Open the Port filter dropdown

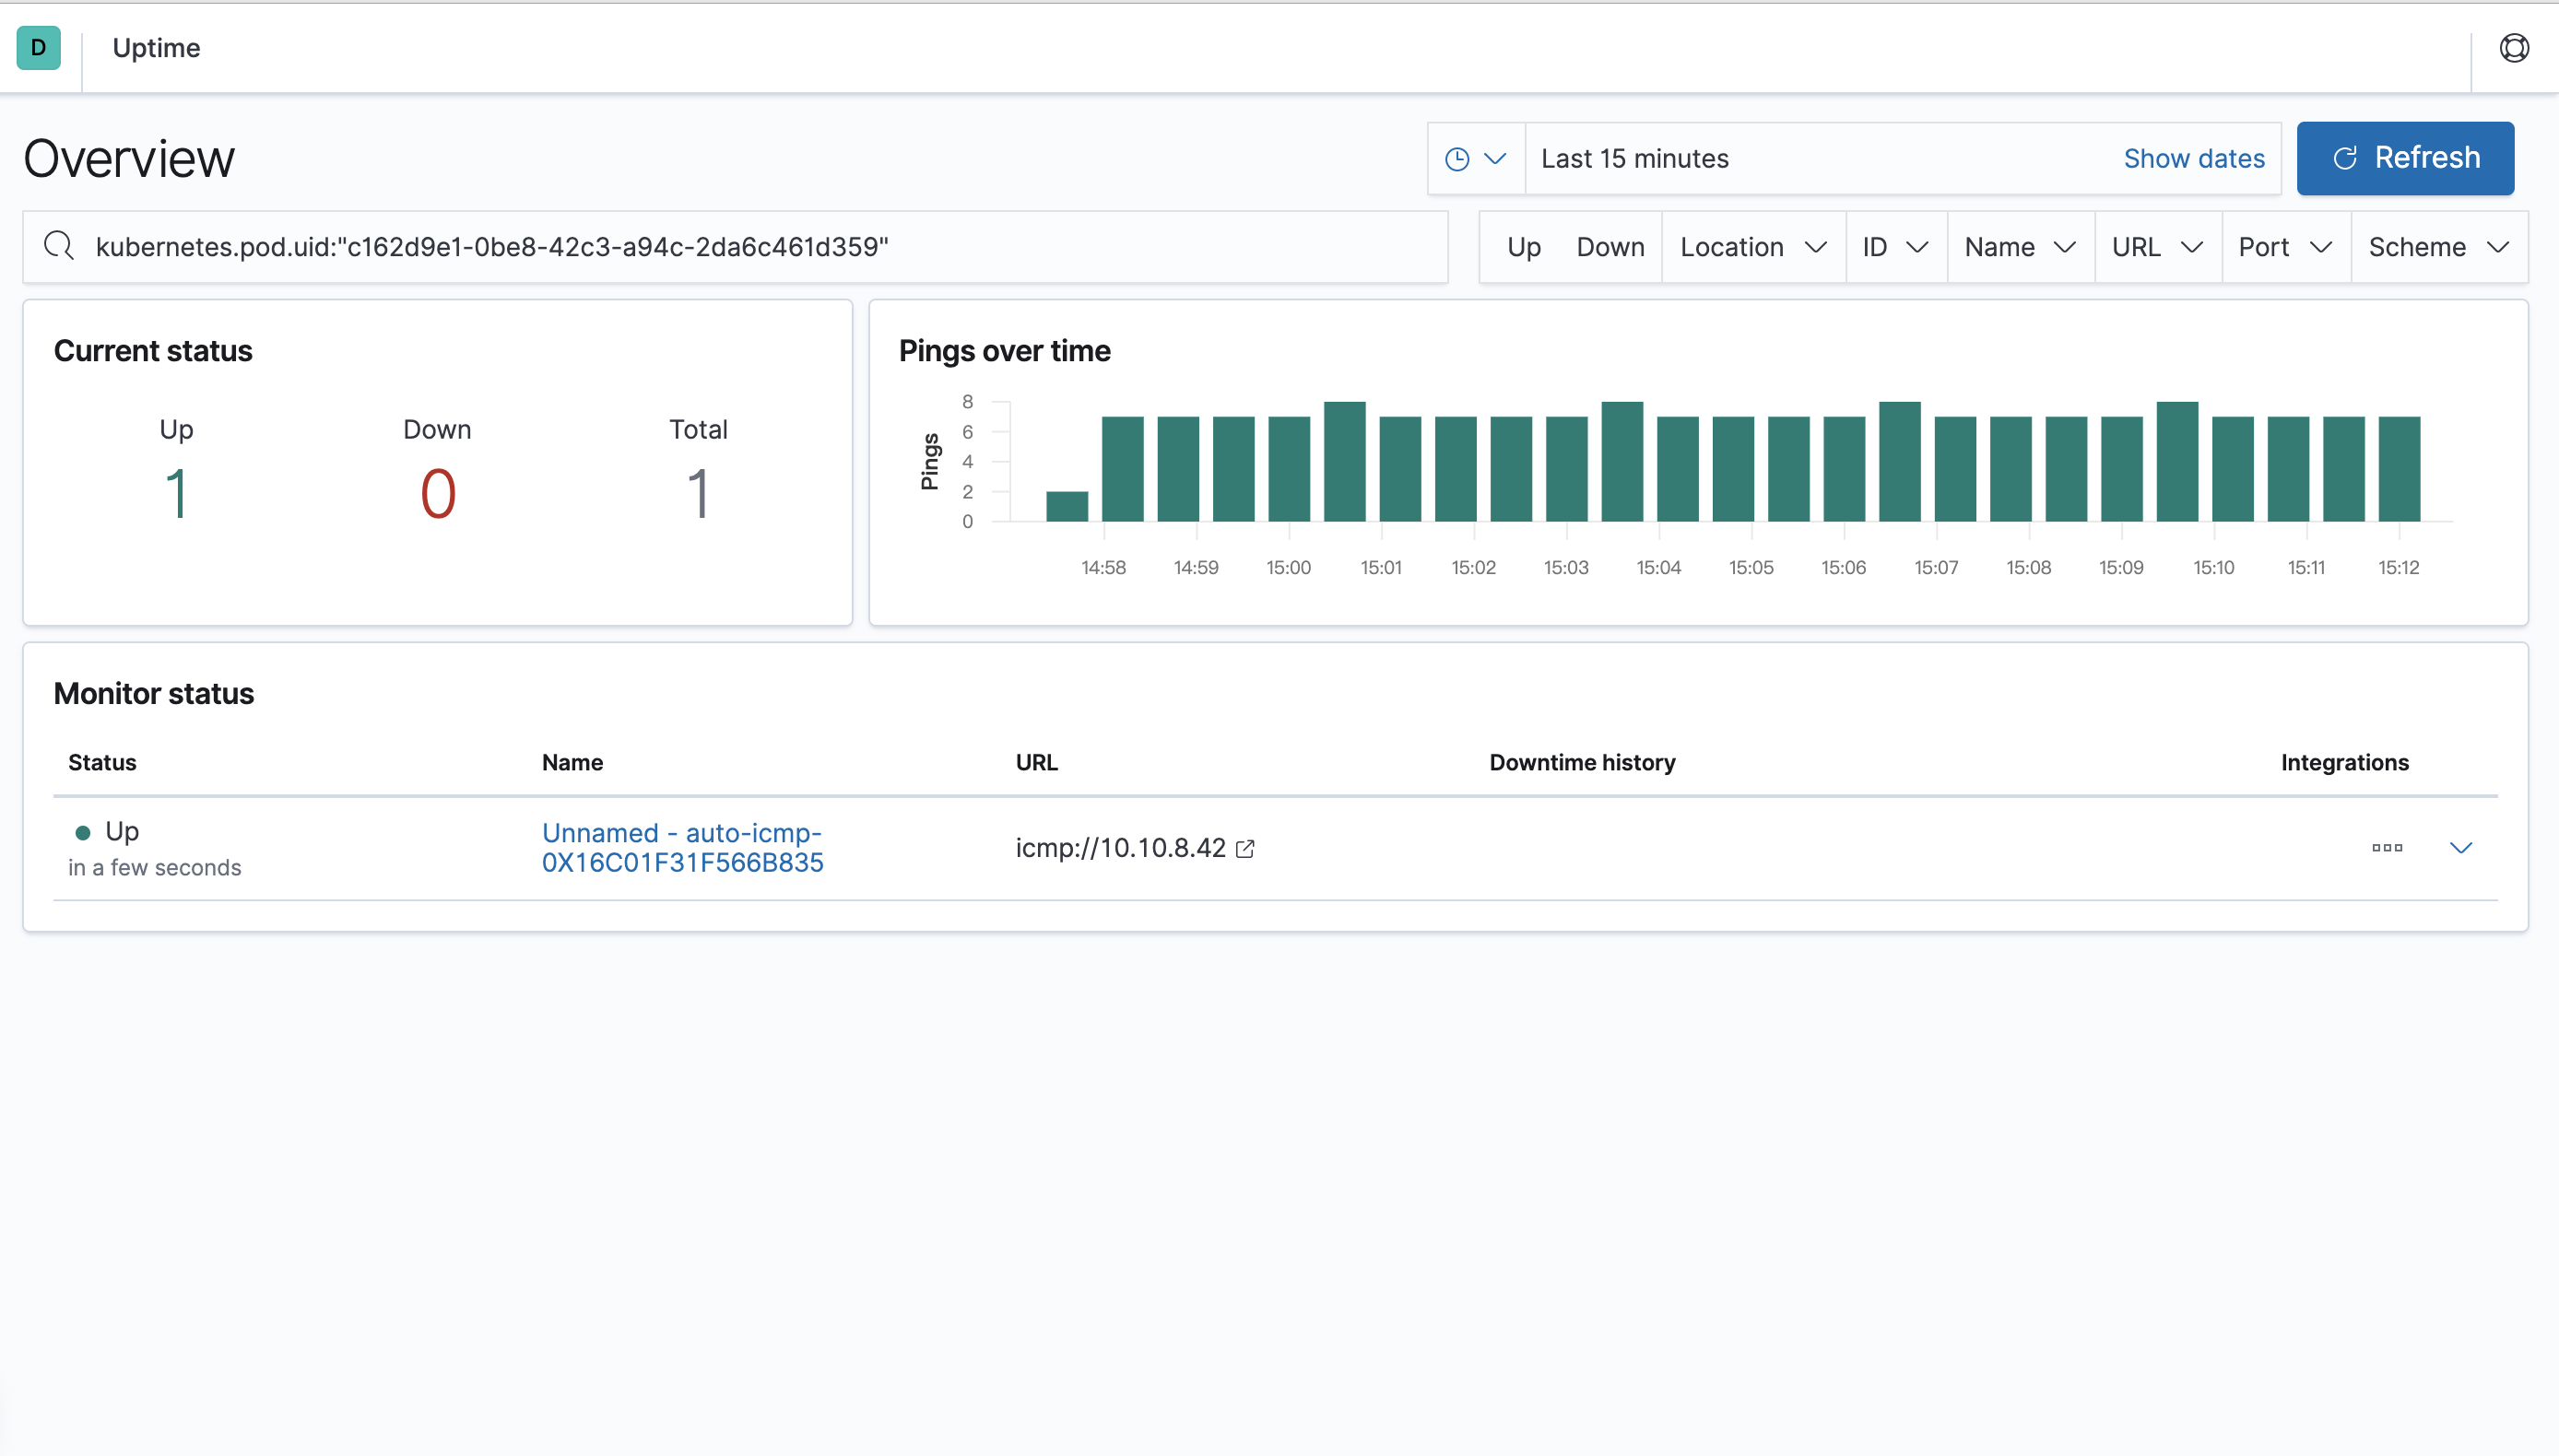[2284, 247]
